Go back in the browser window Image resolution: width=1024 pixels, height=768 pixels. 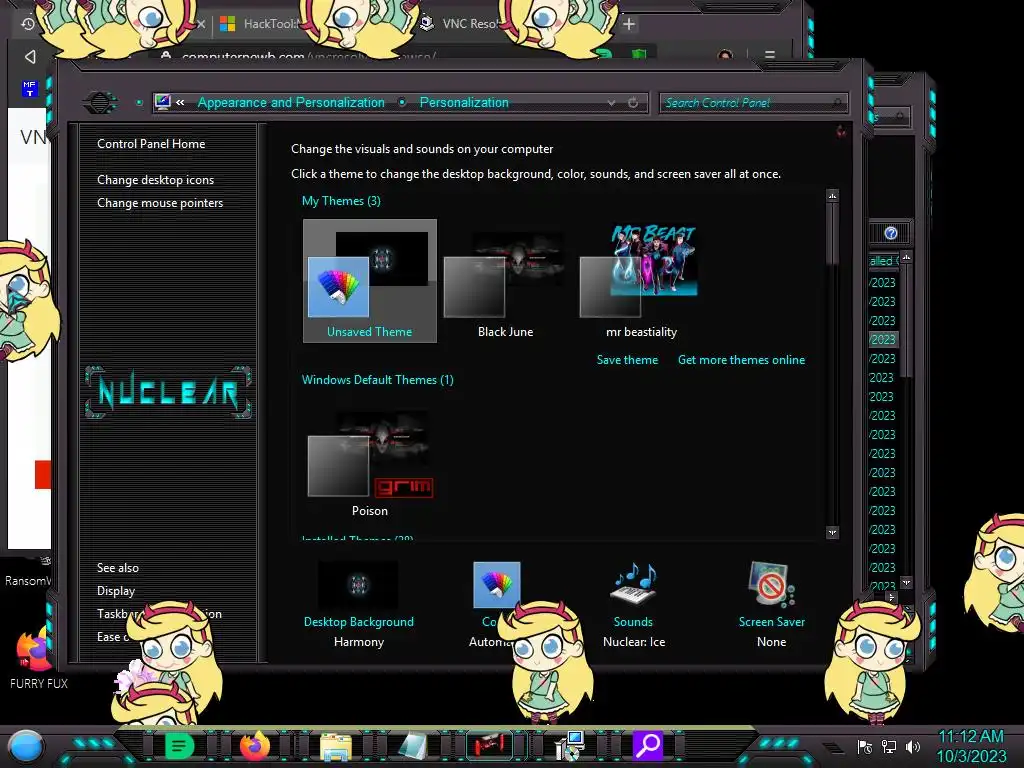click(30, 57)
